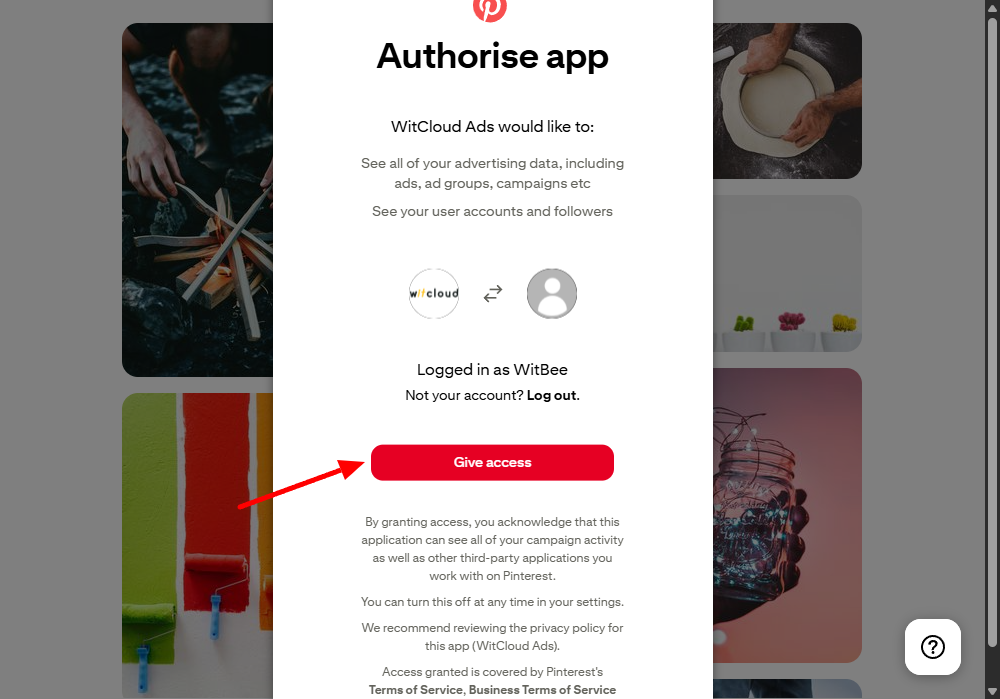Open the help question mark button
Screen dimensions: 1000x699
[x=932, y=647]
